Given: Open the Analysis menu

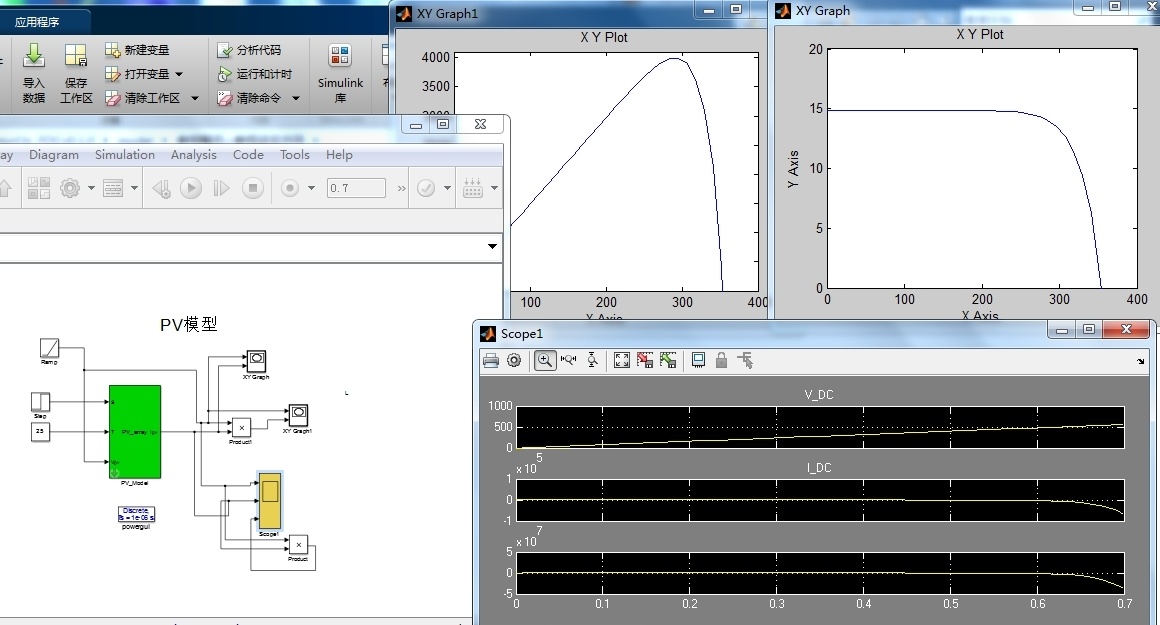Looking at the screenshot, I should (x=193, y=155).
